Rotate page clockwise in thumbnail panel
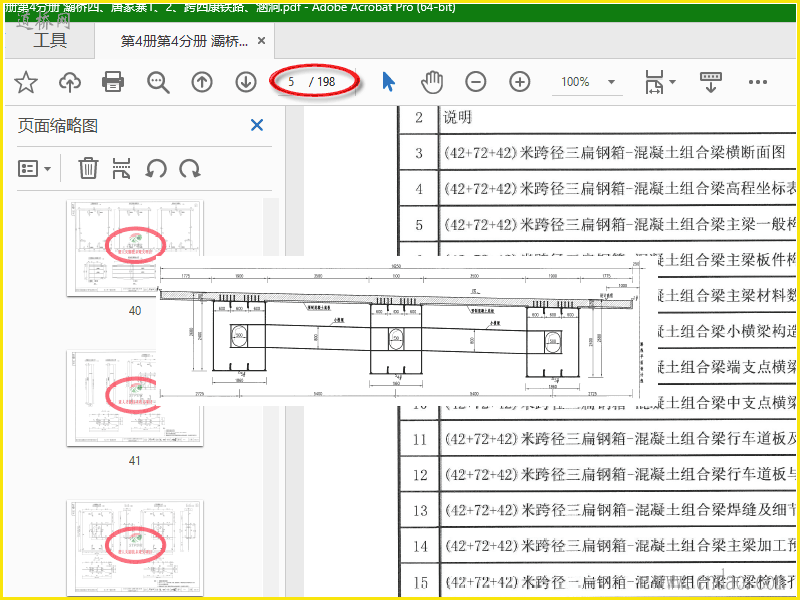This screenshot has width=800, height=600. [190, 168]
